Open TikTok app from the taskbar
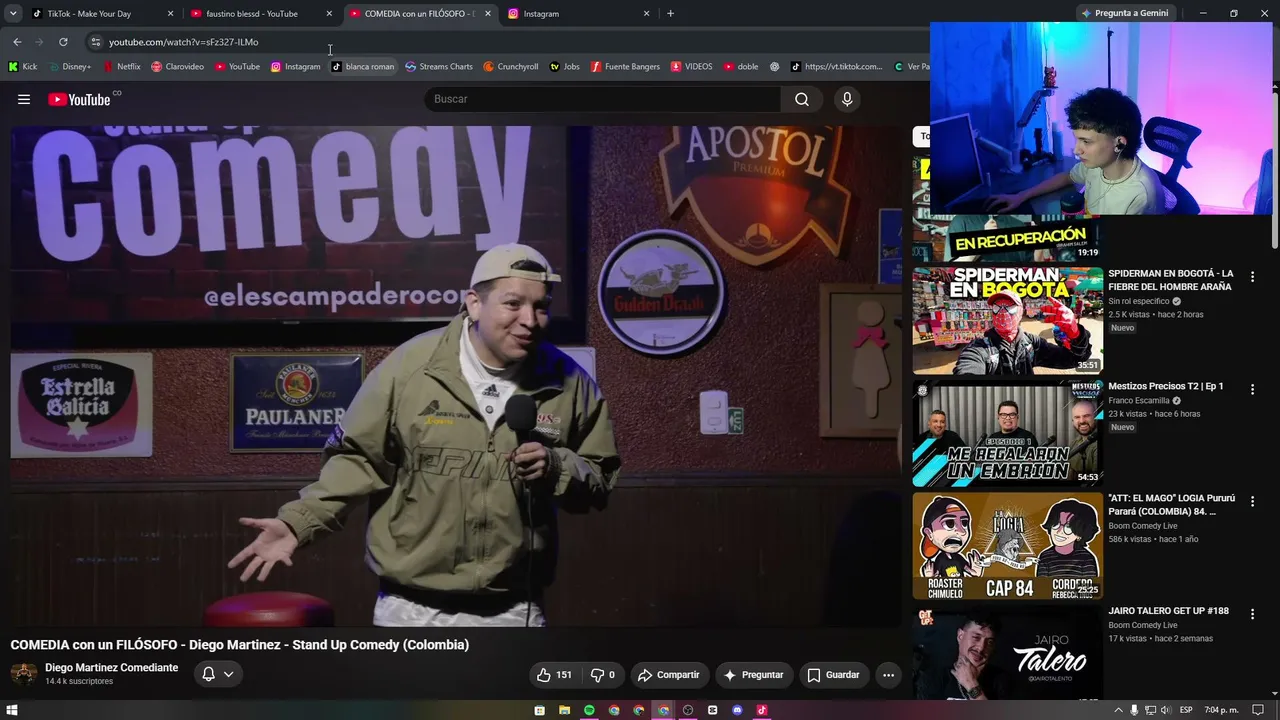The image size is (1280, 720). (762, 710)
